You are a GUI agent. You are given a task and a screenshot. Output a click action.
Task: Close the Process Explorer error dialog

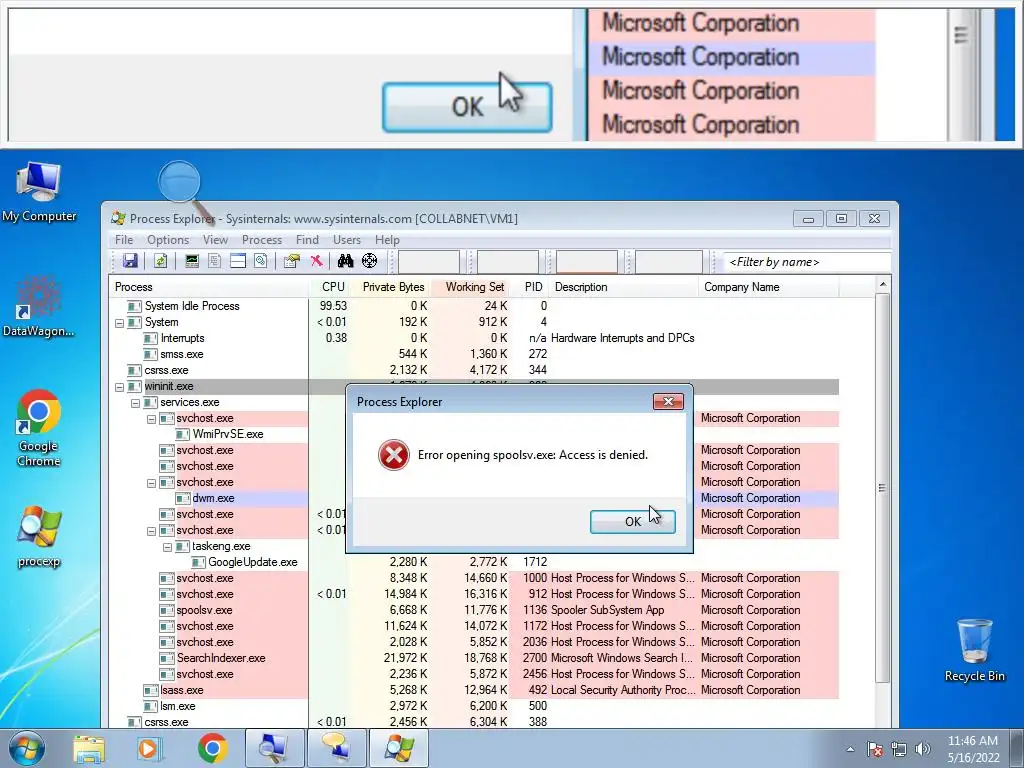point(668,402)
